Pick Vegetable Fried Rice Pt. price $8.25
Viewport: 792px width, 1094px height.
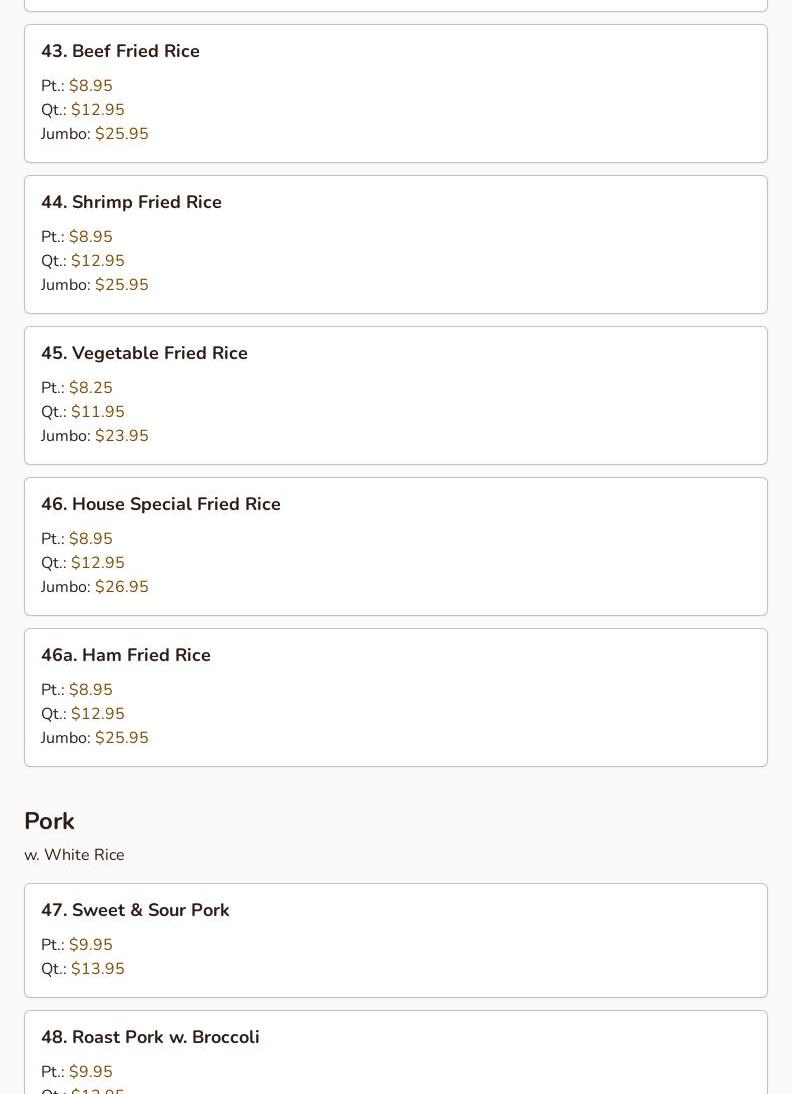pyautogui.click(x=90, y=388)
